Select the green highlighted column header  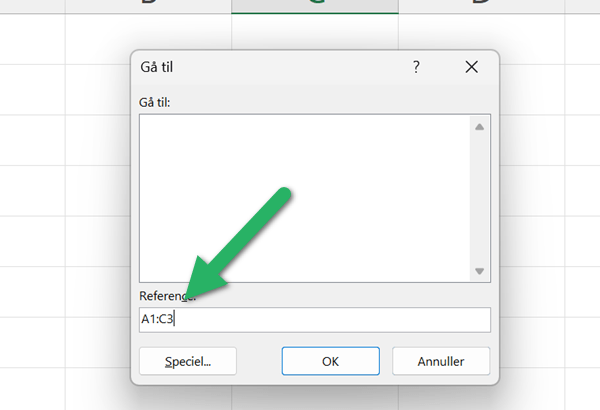pyautogui.click(x=315, y=6)
